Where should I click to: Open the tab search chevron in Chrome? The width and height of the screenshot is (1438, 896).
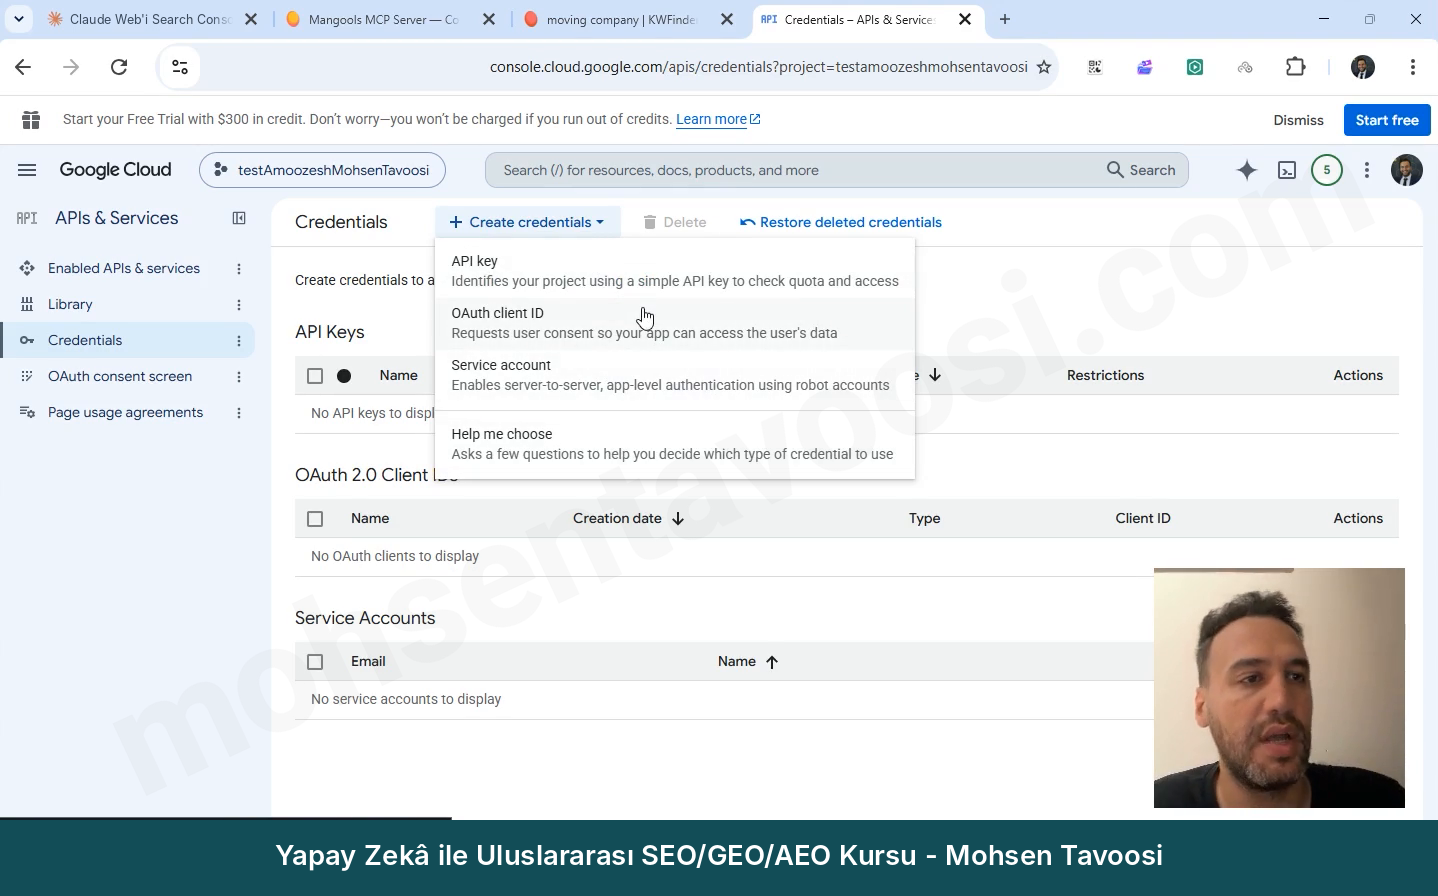point(18,19)
